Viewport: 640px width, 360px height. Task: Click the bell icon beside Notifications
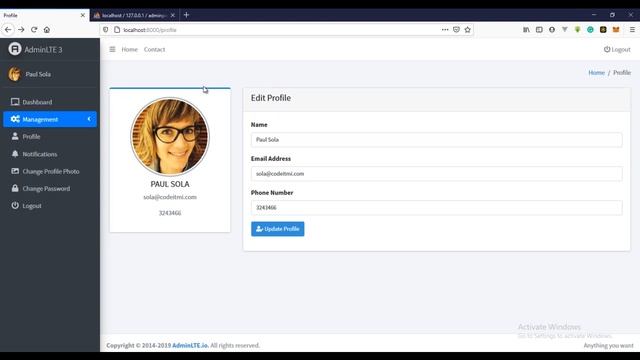[15, 154]
